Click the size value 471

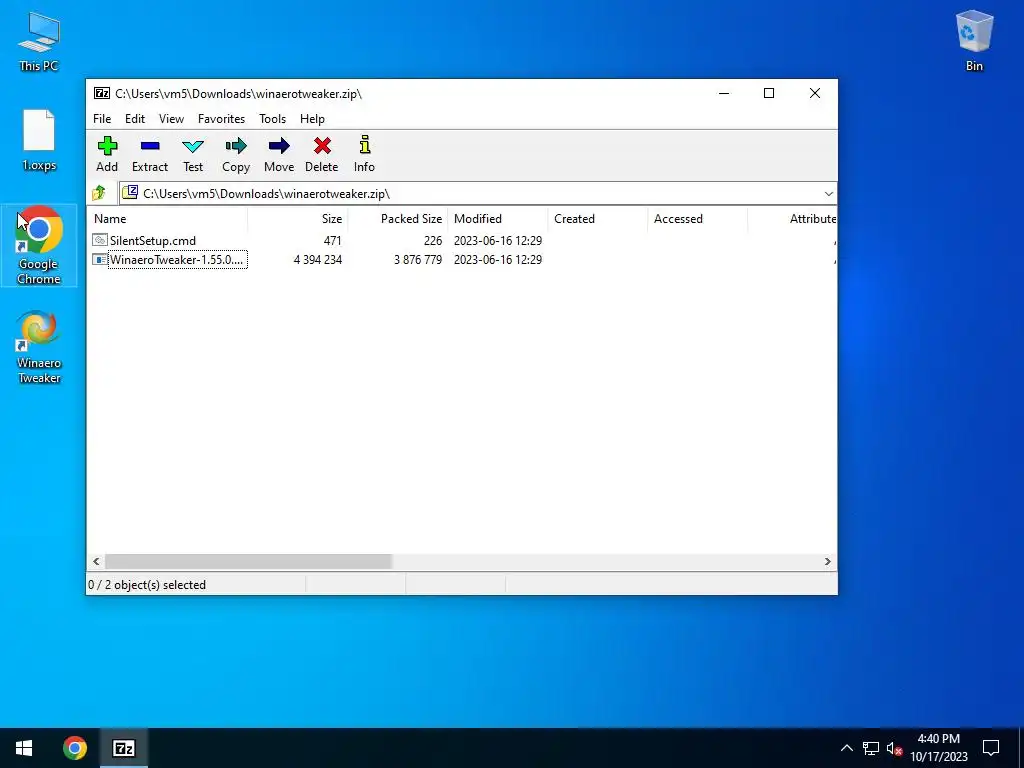coord(332,240)
